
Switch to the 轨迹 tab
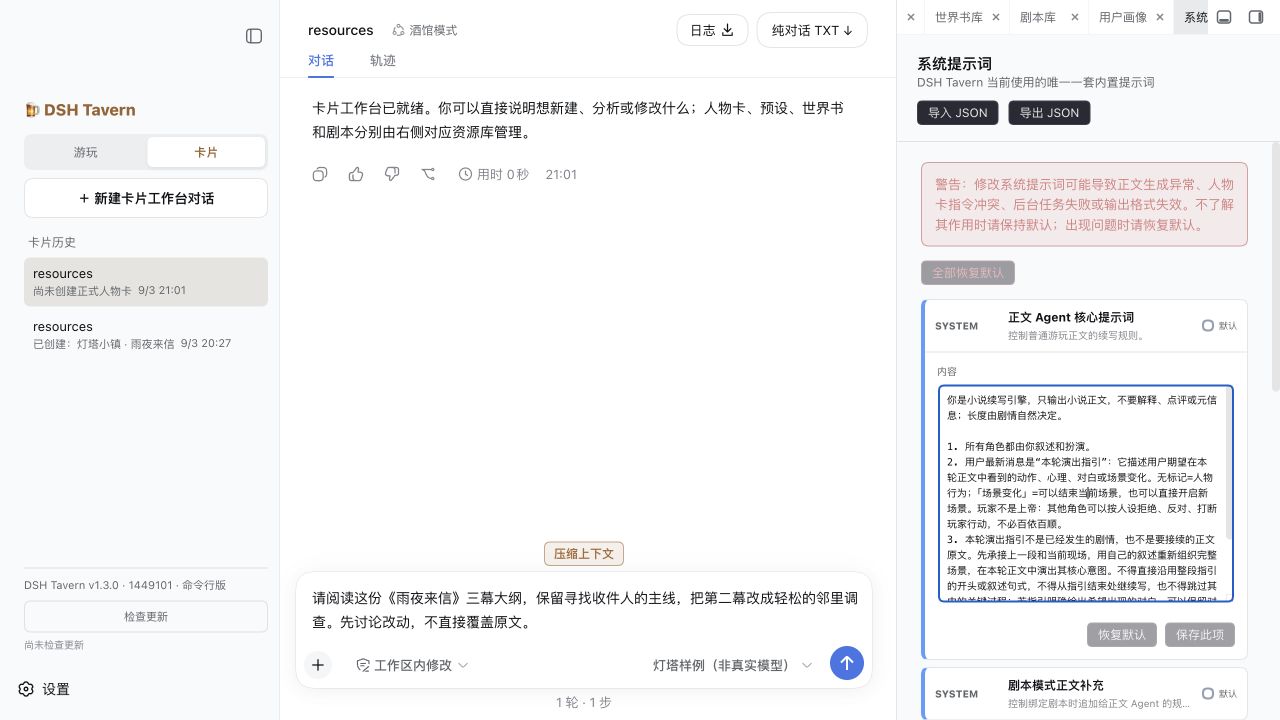pyautogui.click(x=383, y=60)
